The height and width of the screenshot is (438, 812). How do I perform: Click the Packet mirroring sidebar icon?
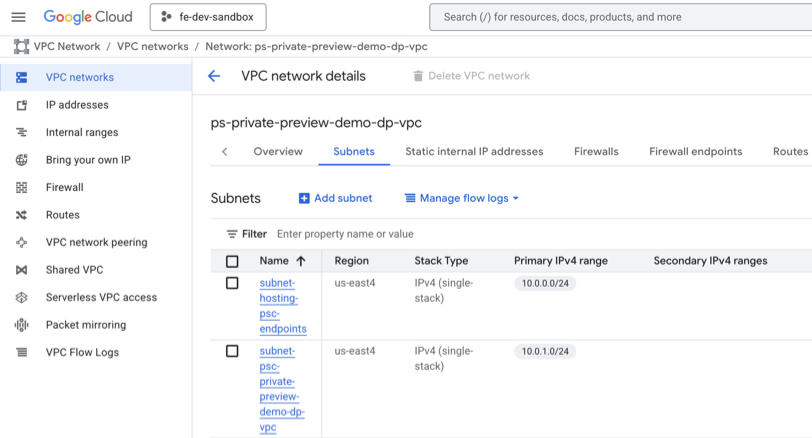[21, 325]
